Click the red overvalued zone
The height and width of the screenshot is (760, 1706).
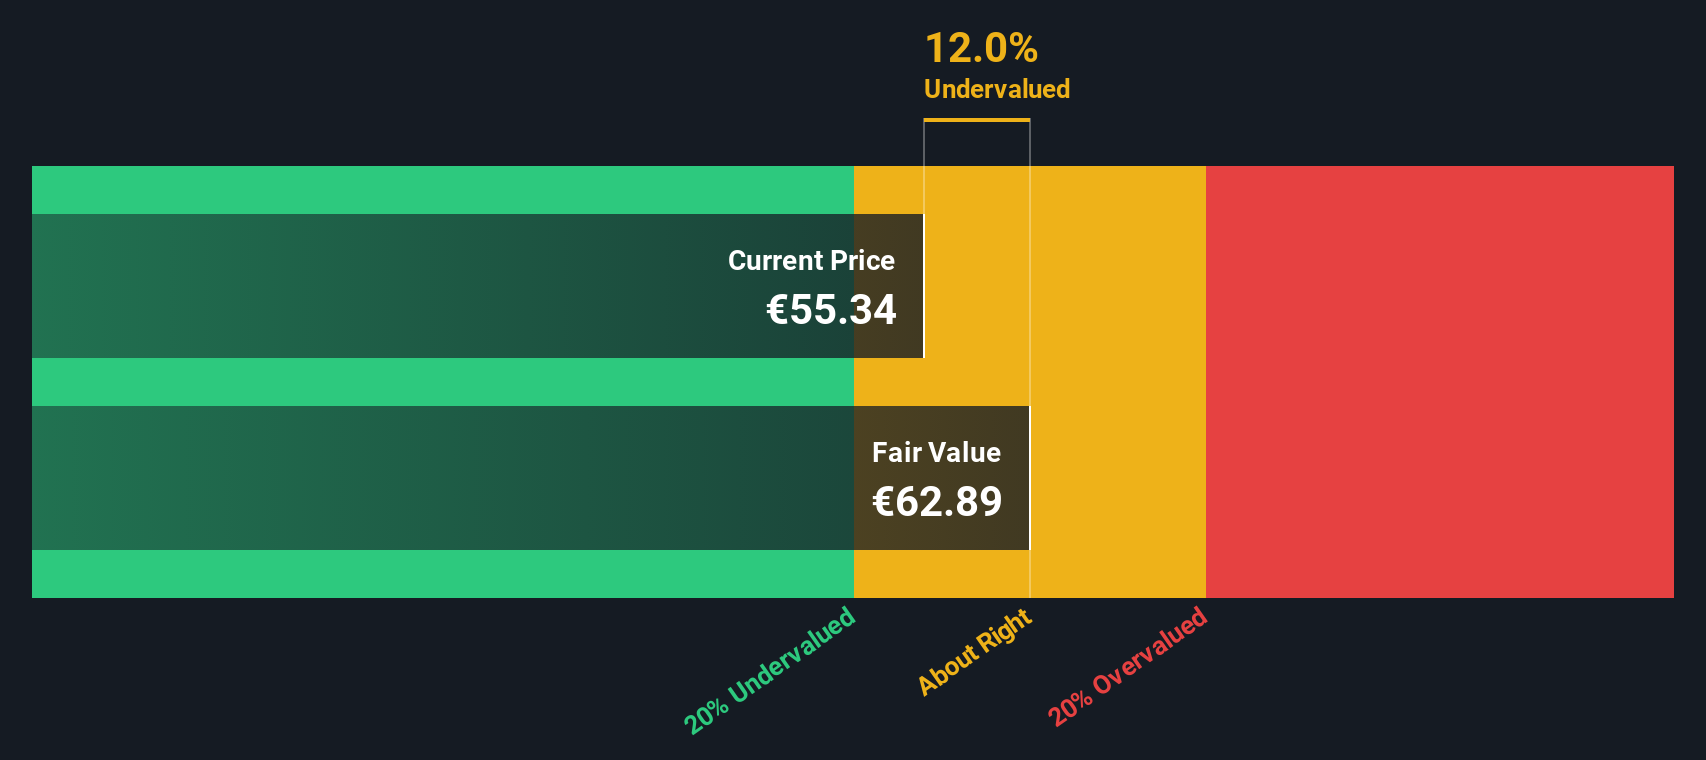1440,382
